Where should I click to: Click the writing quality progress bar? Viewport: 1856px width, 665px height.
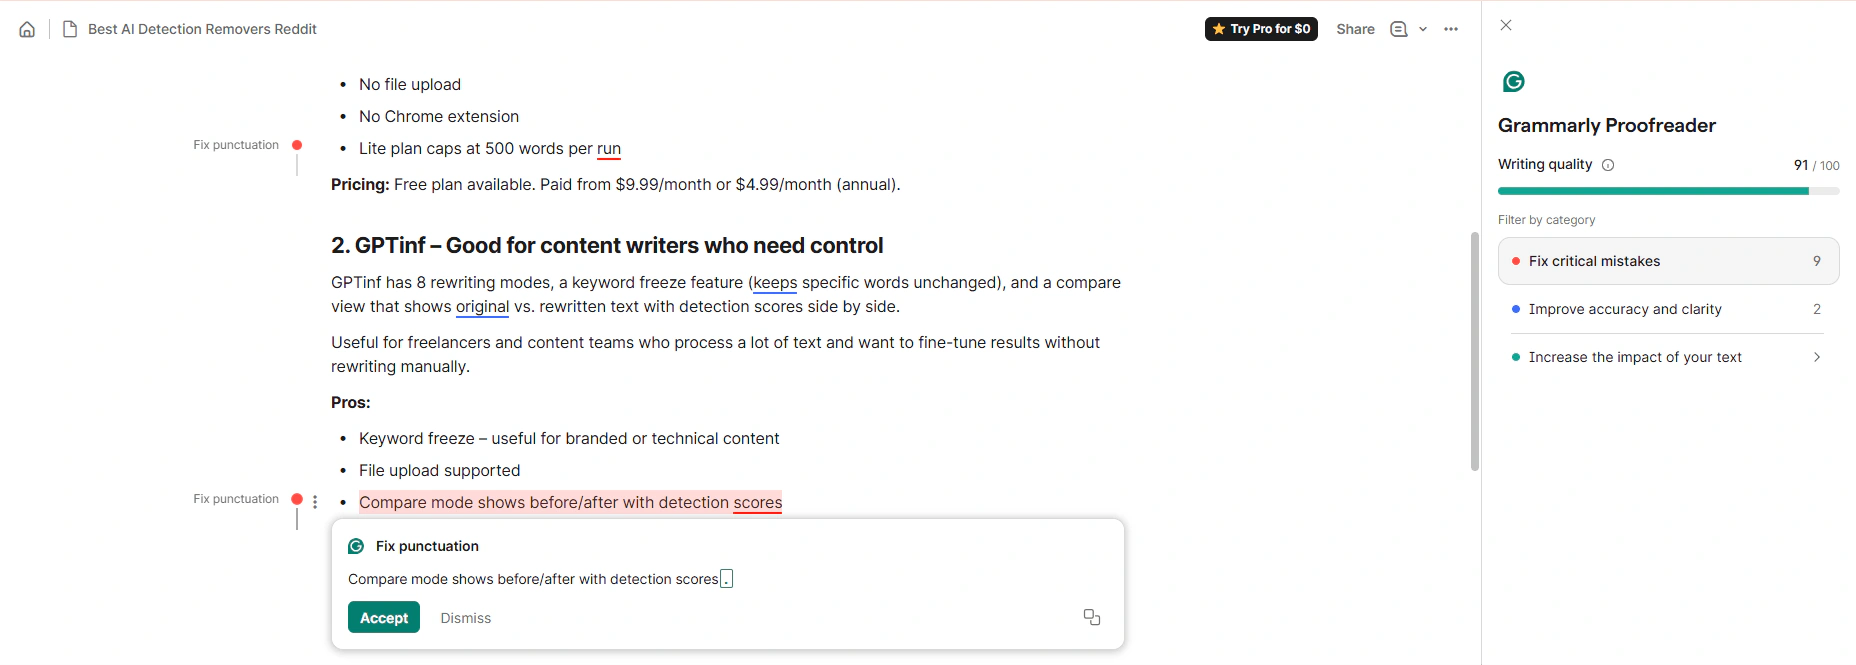[x=1668, y=191]
